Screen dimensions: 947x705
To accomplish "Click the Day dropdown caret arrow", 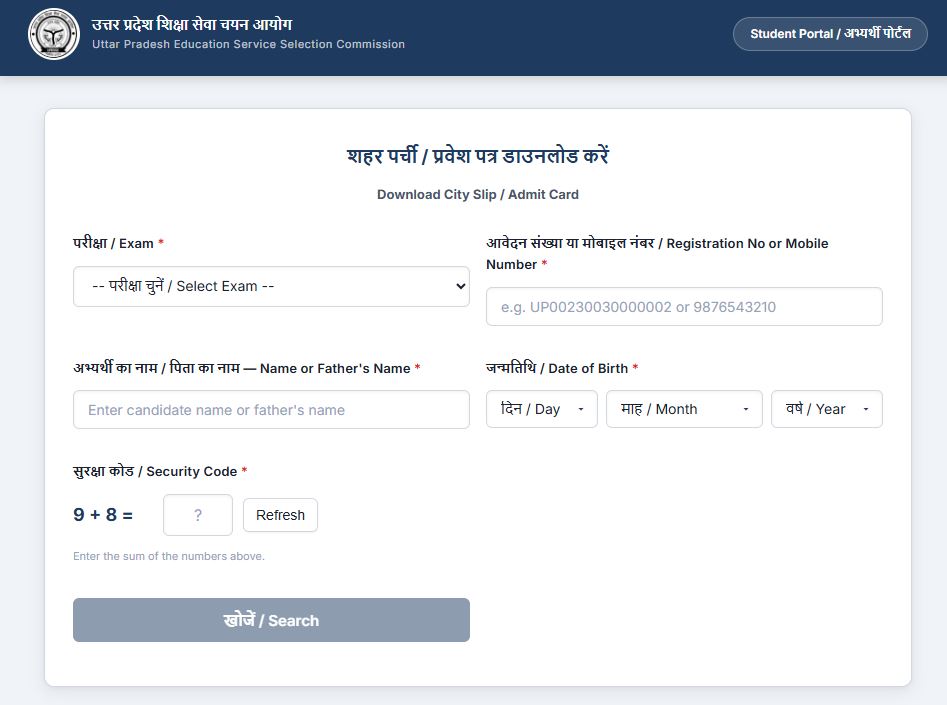I will 581,409.
